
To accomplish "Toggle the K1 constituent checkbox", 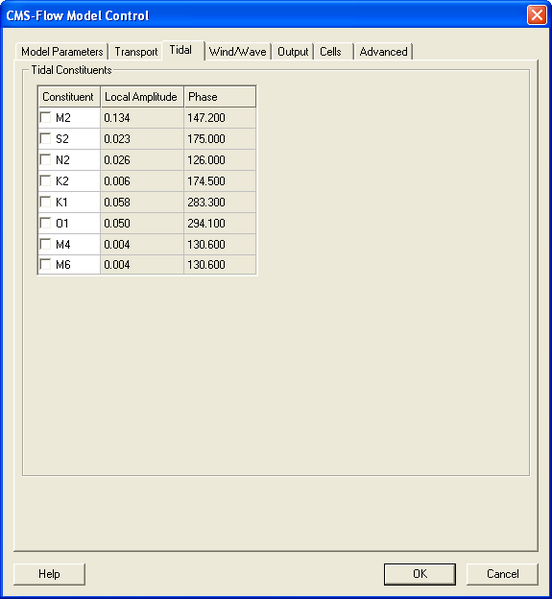I will [x=45, y=202].
